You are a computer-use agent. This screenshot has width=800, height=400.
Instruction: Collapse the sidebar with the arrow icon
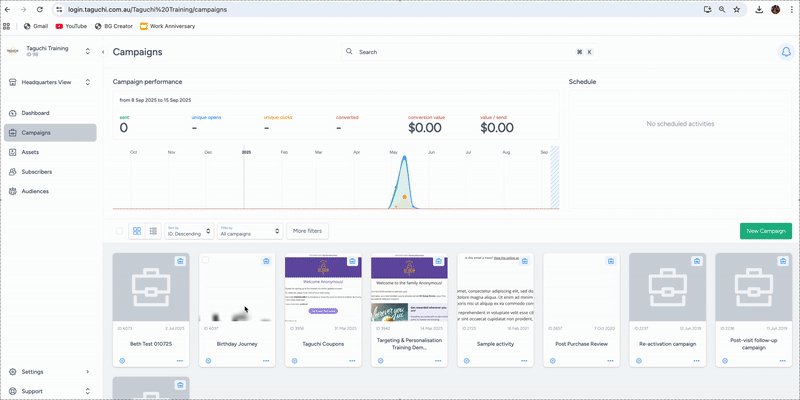(x=104, y=52)
